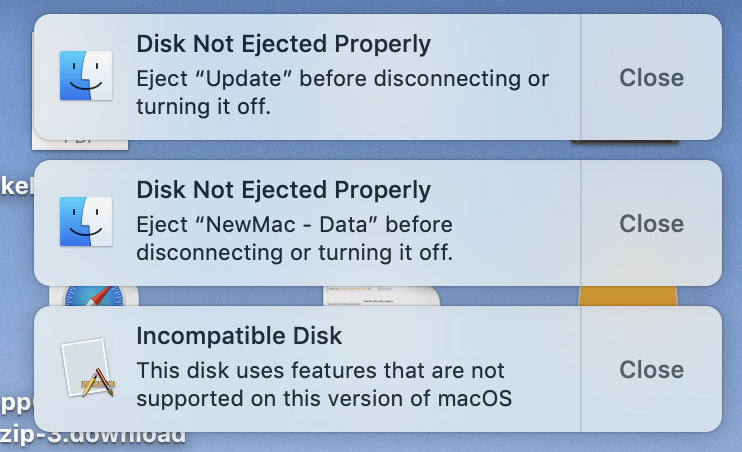This screenshot has width=742, height=452.
Task: Click the Finder icon on the Update notification
Action: [x=85, y=77]
